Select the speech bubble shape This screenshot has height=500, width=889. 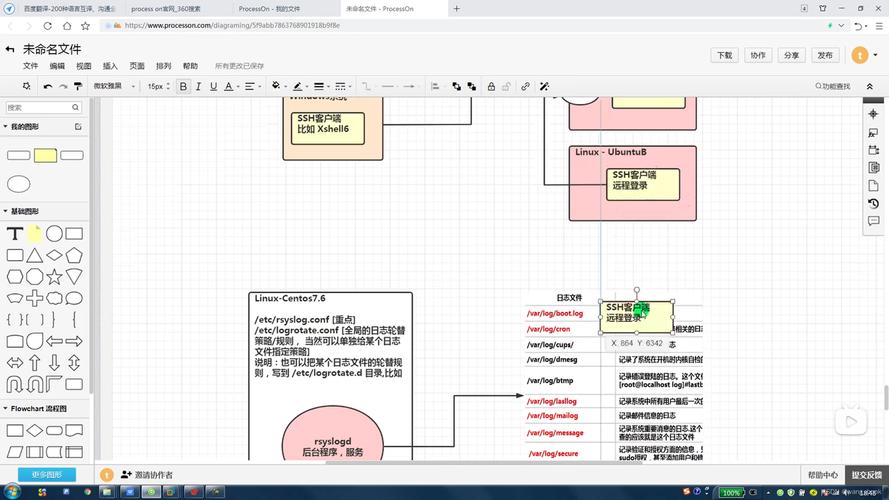coord(74,298)
